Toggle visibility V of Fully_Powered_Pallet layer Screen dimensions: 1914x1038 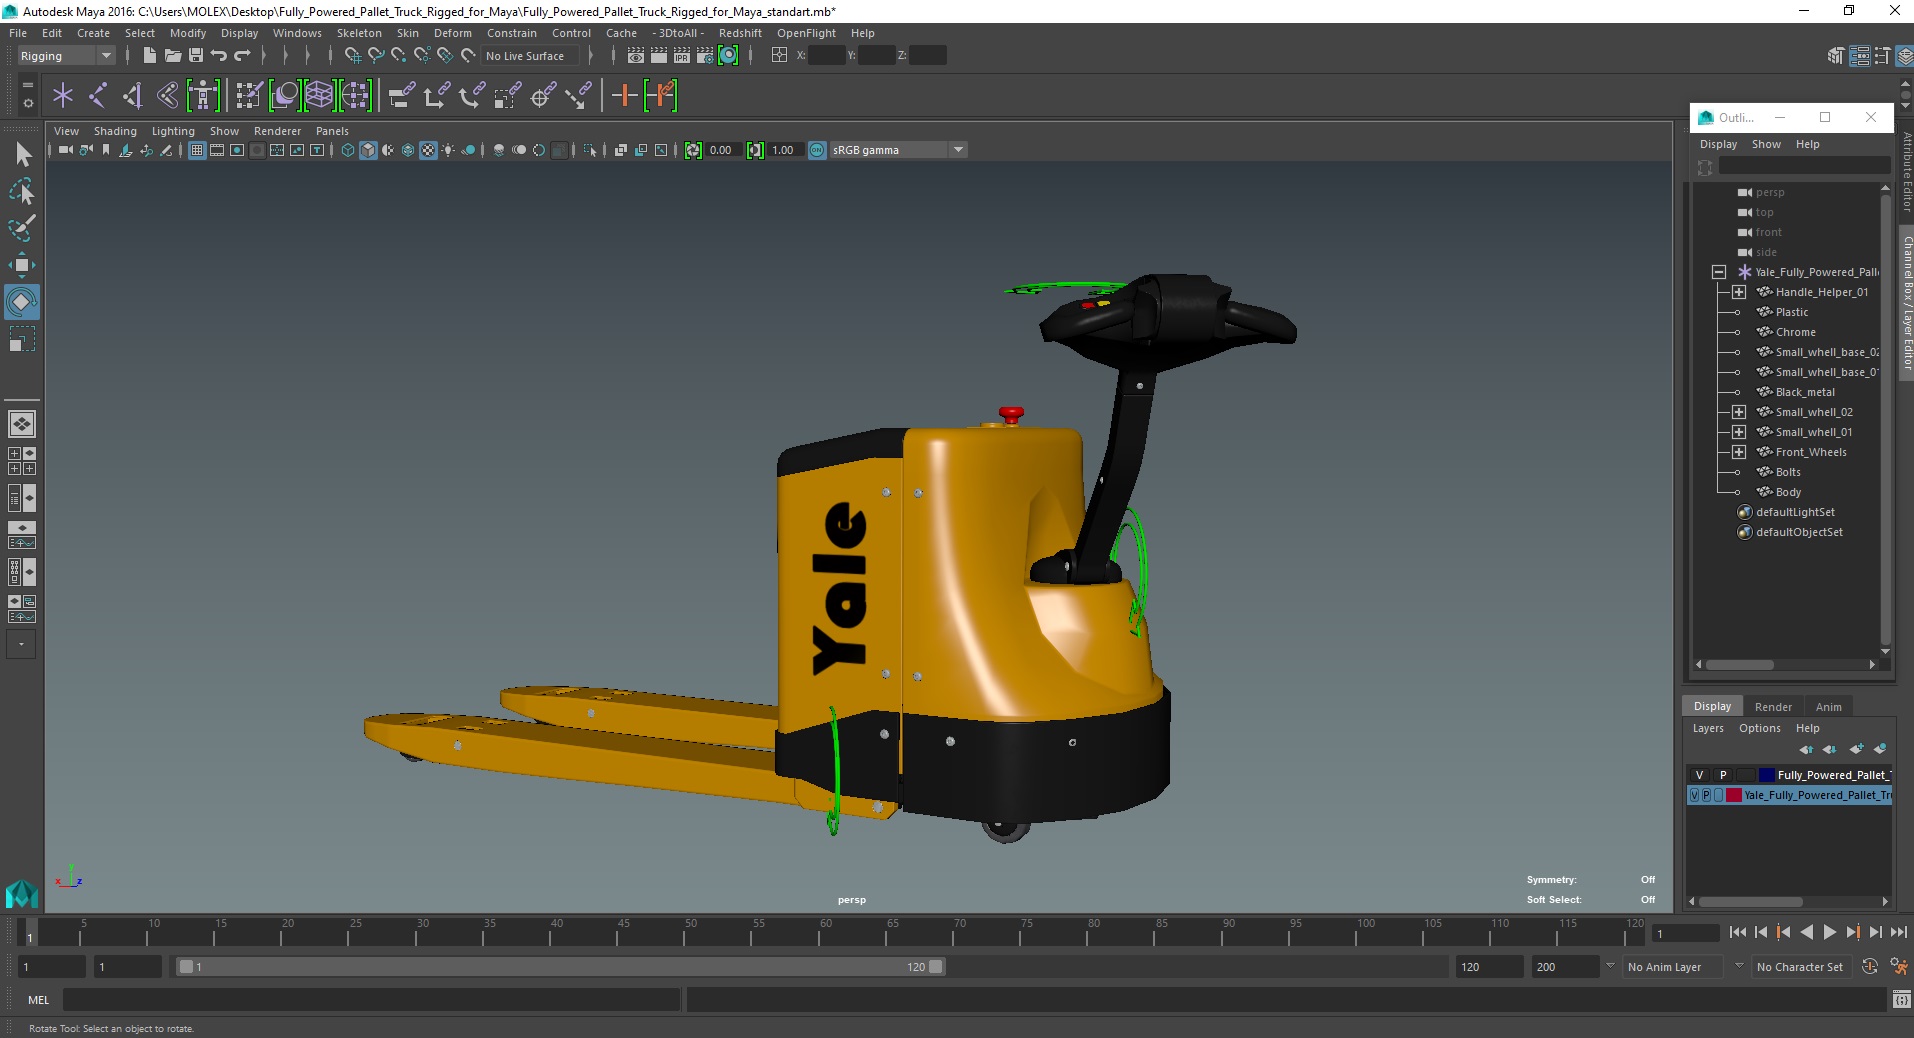pos(1699,775)
